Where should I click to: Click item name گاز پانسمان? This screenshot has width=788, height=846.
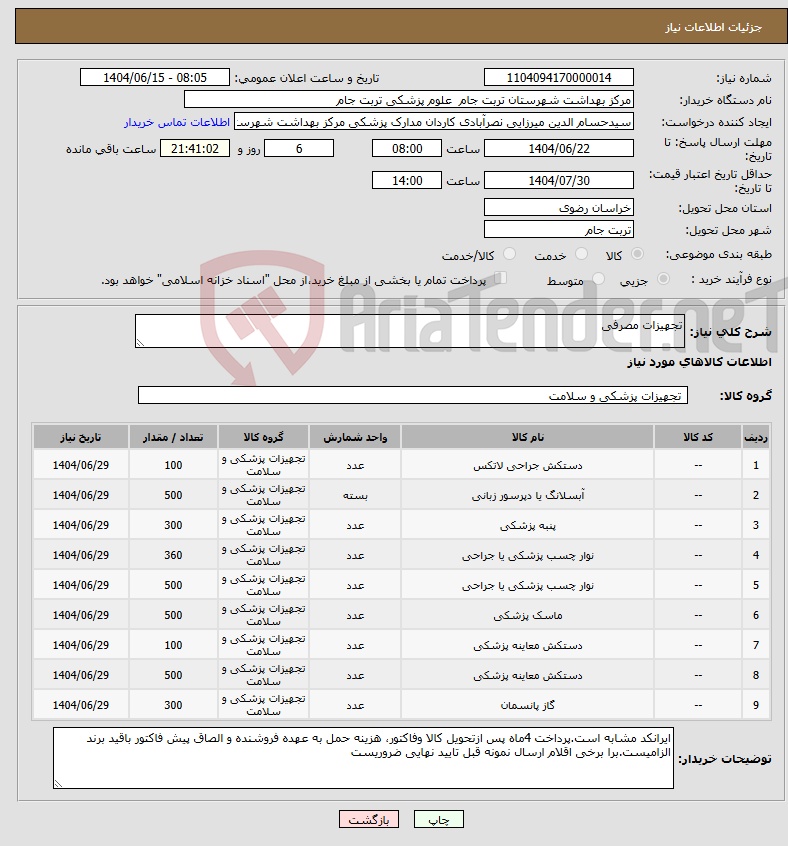point(527,706)
